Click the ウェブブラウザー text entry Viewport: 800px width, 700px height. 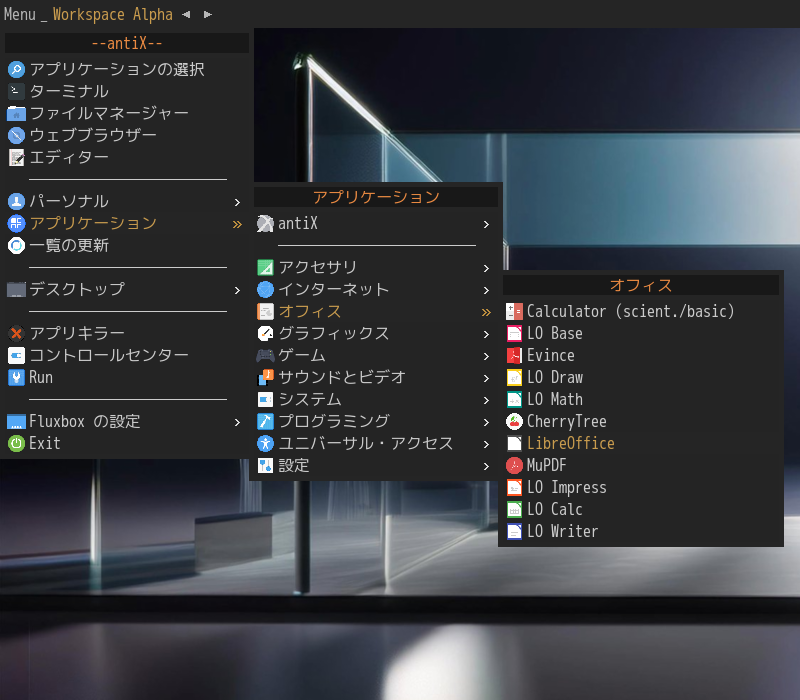(x=93, y=135)
